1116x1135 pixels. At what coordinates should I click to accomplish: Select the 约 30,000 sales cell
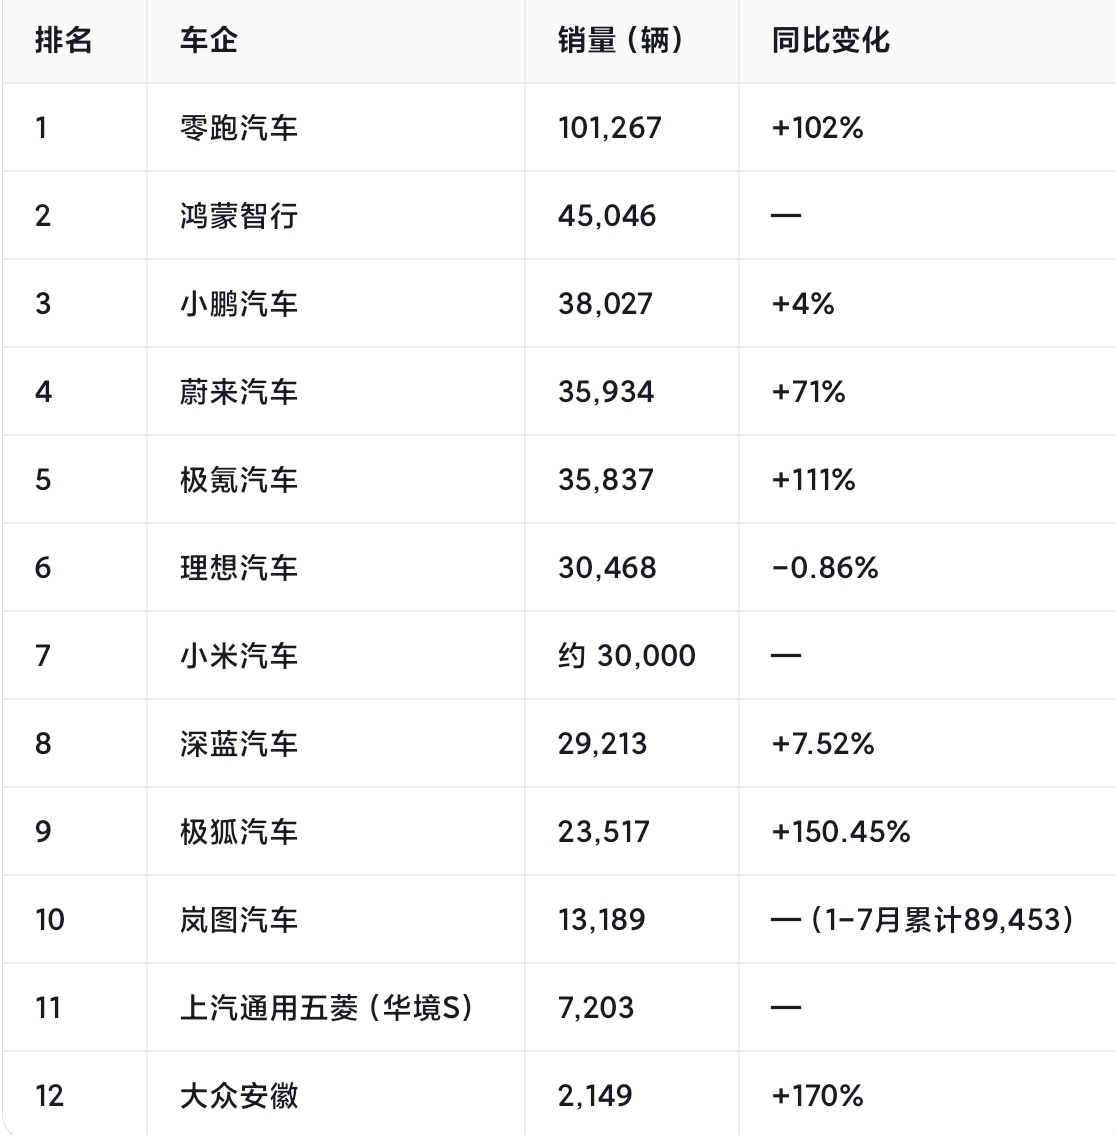coord(626,656)
